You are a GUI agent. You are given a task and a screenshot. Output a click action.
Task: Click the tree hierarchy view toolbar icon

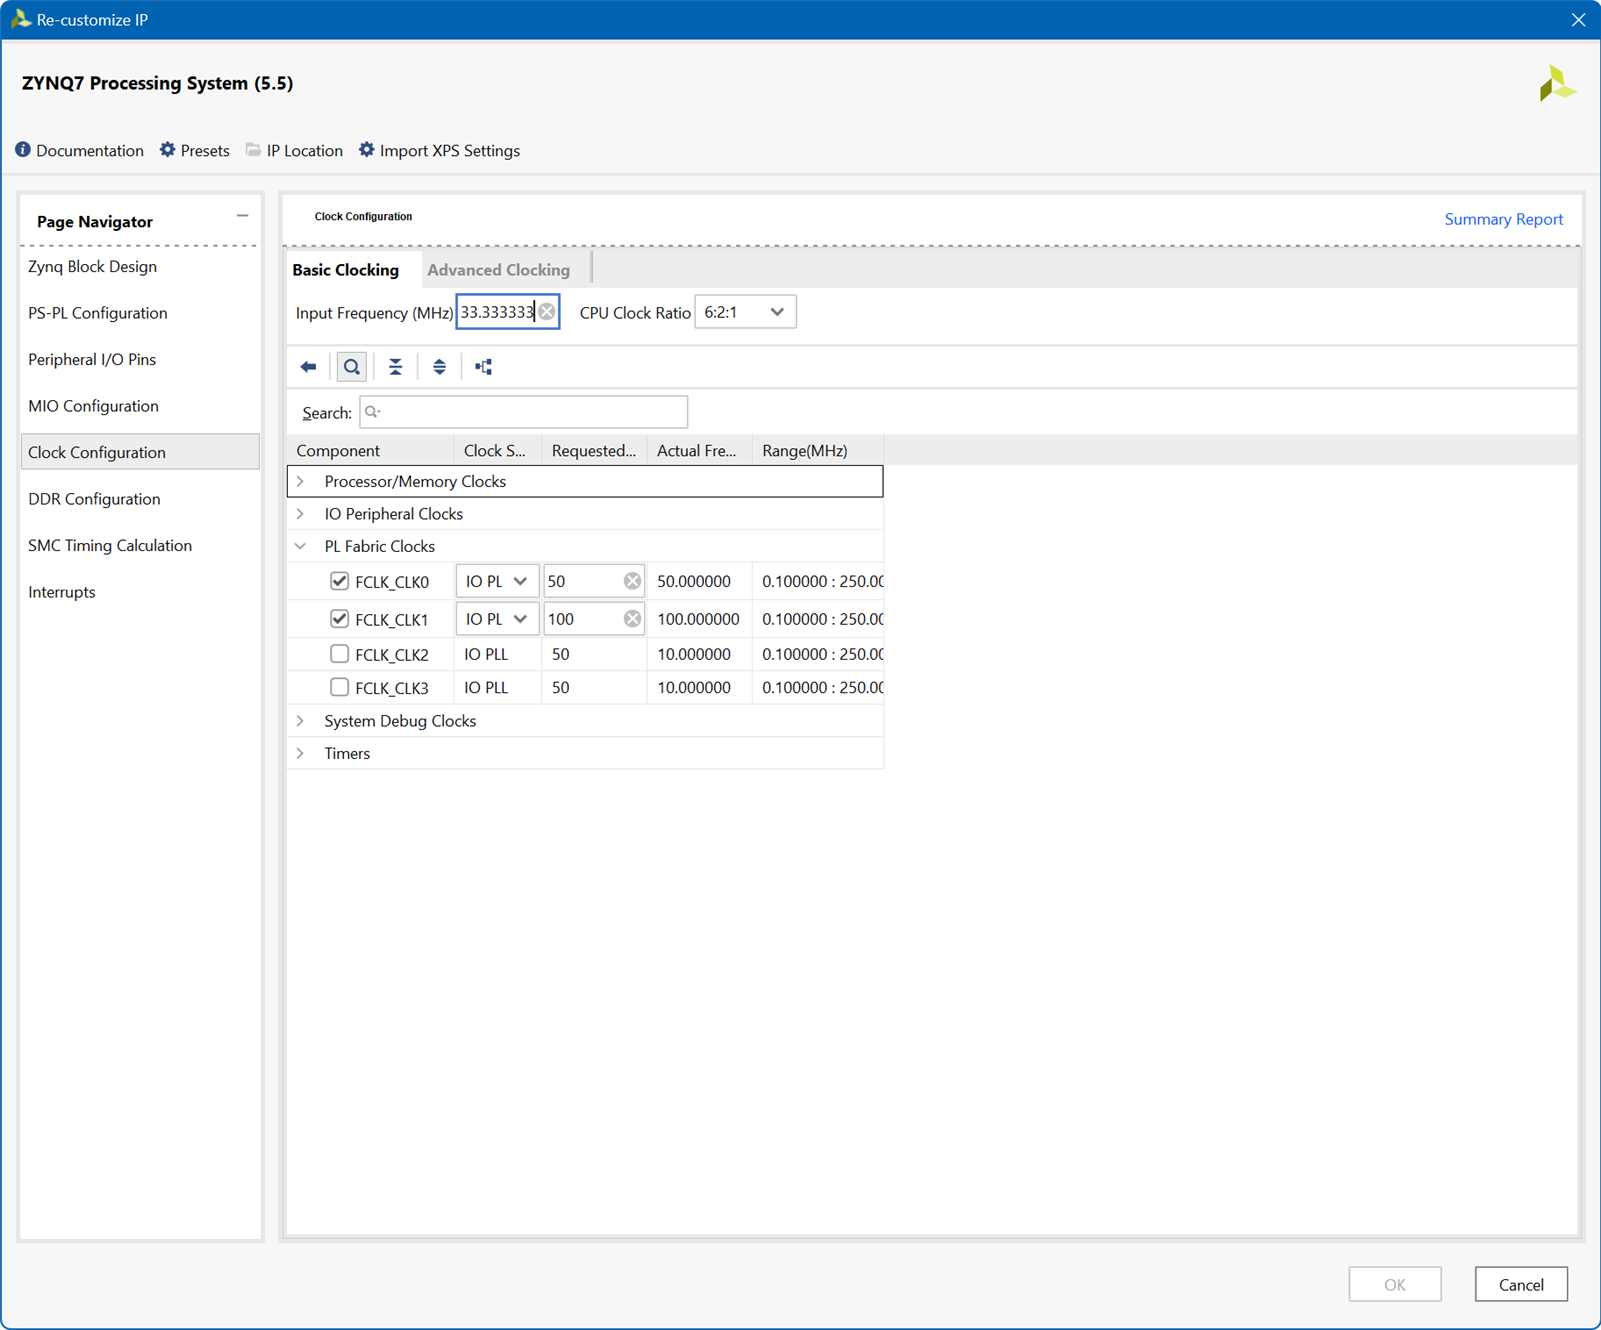tap(484, 367)
